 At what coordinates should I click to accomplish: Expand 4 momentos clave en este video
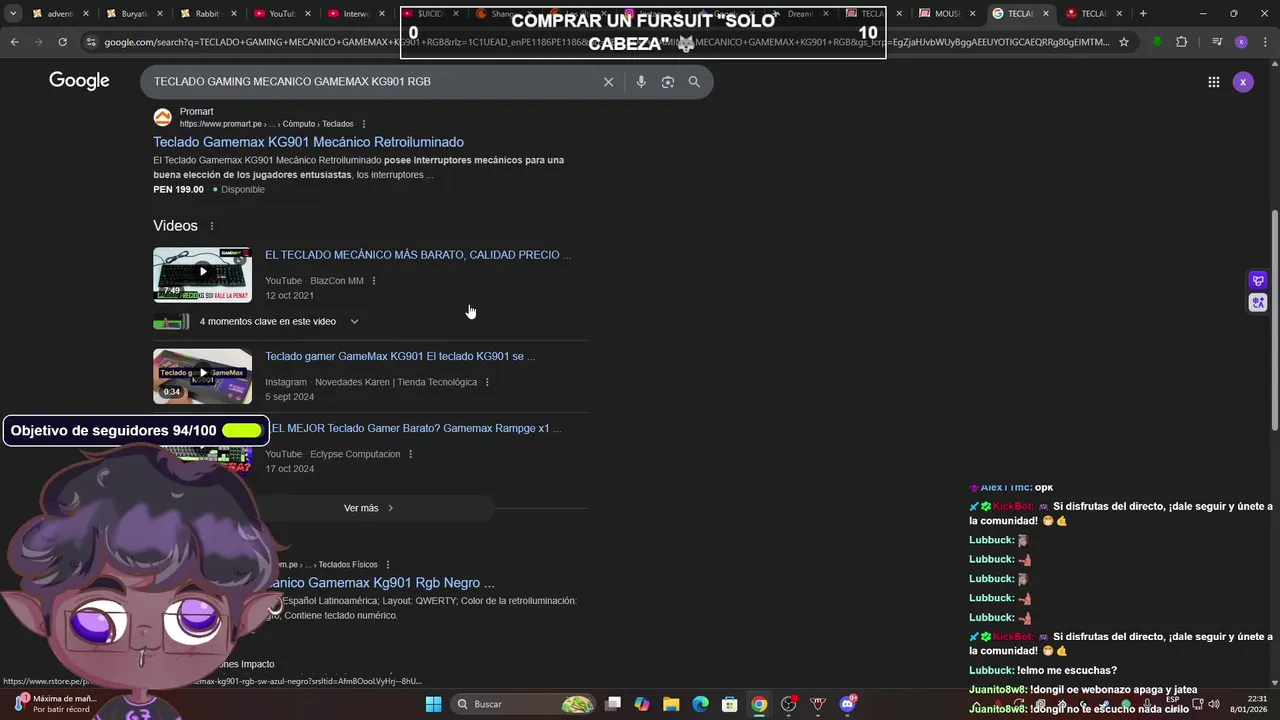354,322
